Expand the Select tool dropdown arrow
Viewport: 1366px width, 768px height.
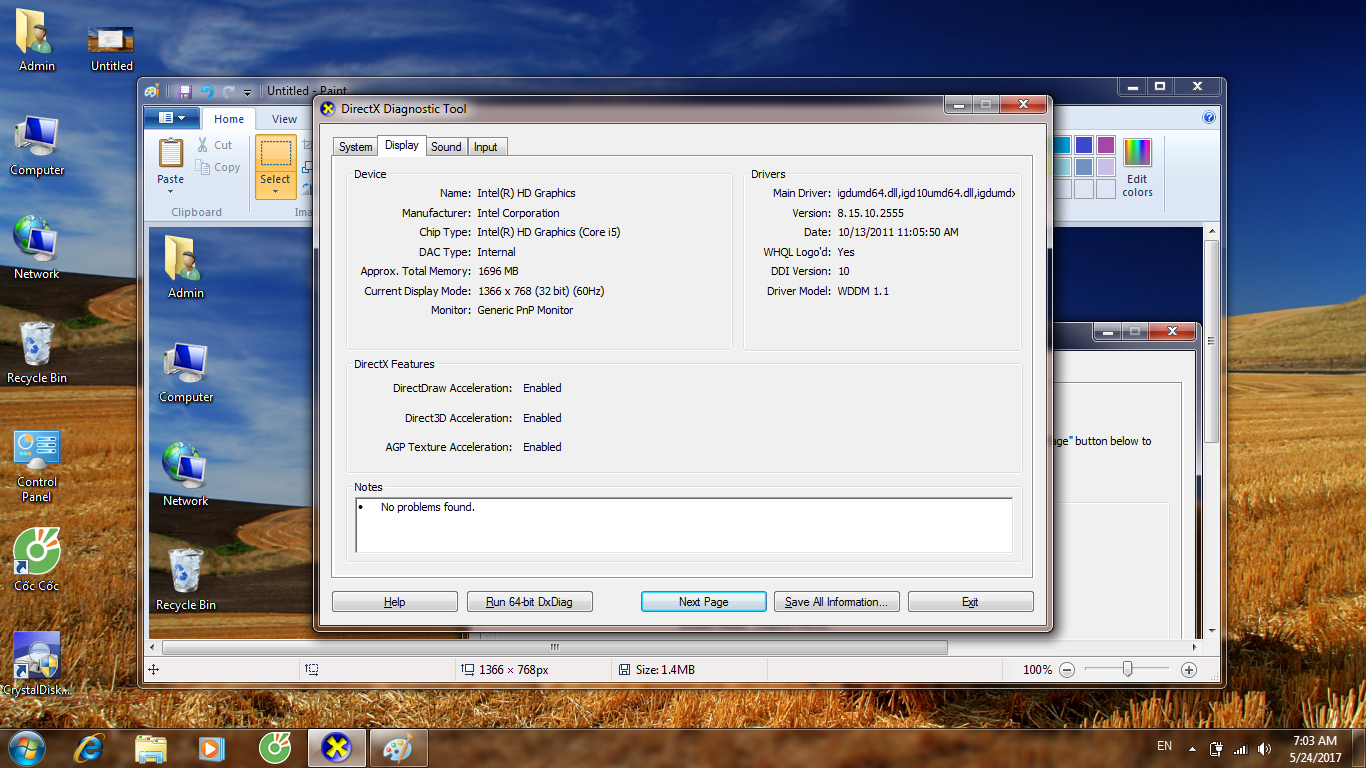pyautogui.click(x=275, y=192)
